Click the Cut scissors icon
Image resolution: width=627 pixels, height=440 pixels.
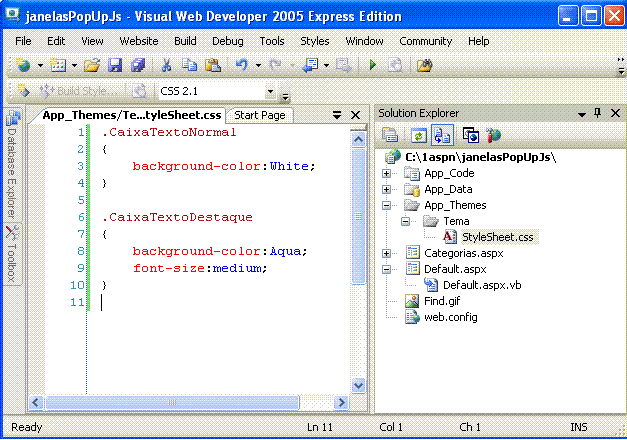point(166,65)
